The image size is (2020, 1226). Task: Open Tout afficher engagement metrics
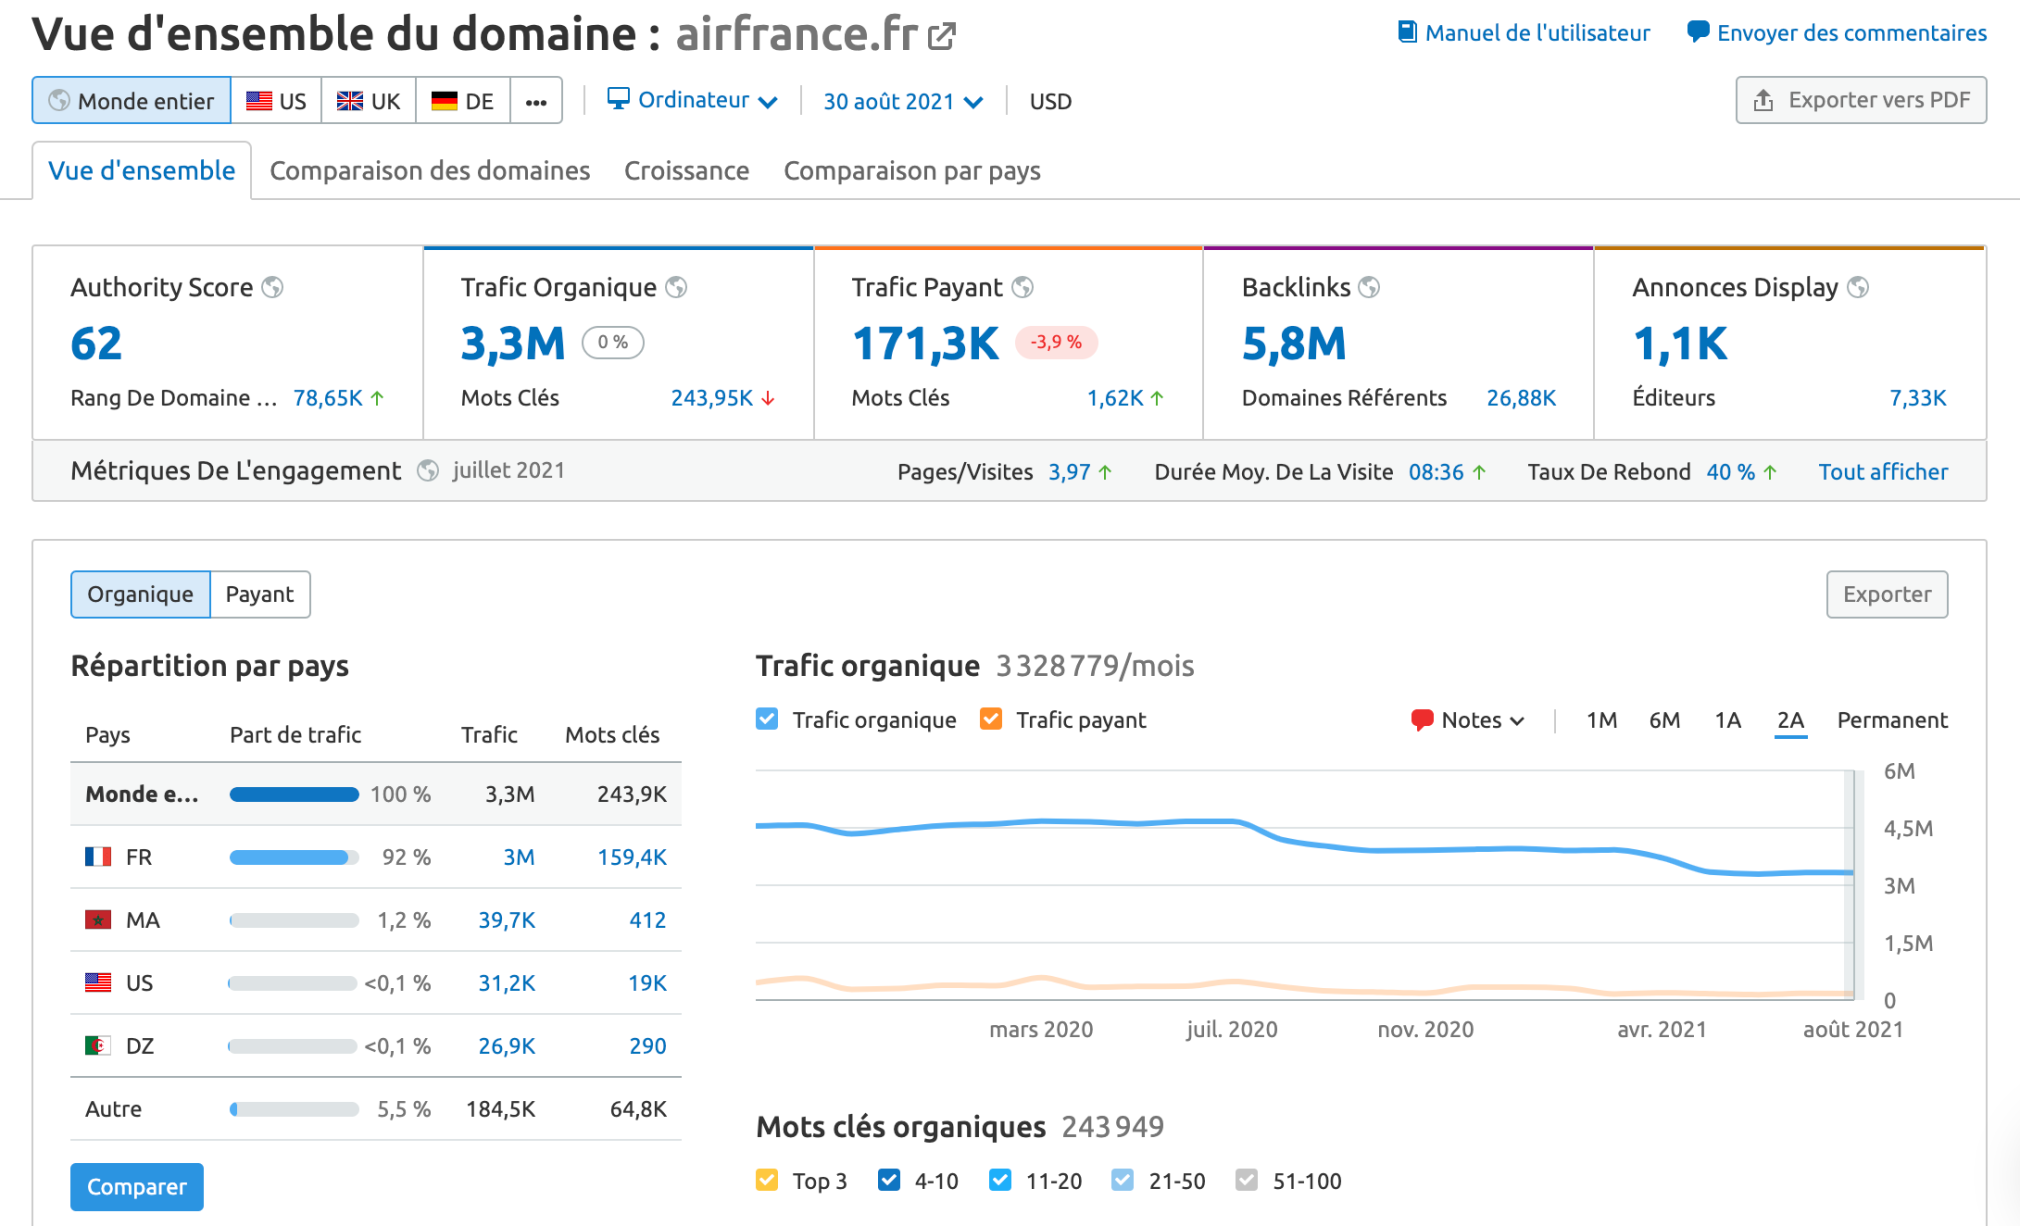pyautogui.click(x=1882, y=471)
